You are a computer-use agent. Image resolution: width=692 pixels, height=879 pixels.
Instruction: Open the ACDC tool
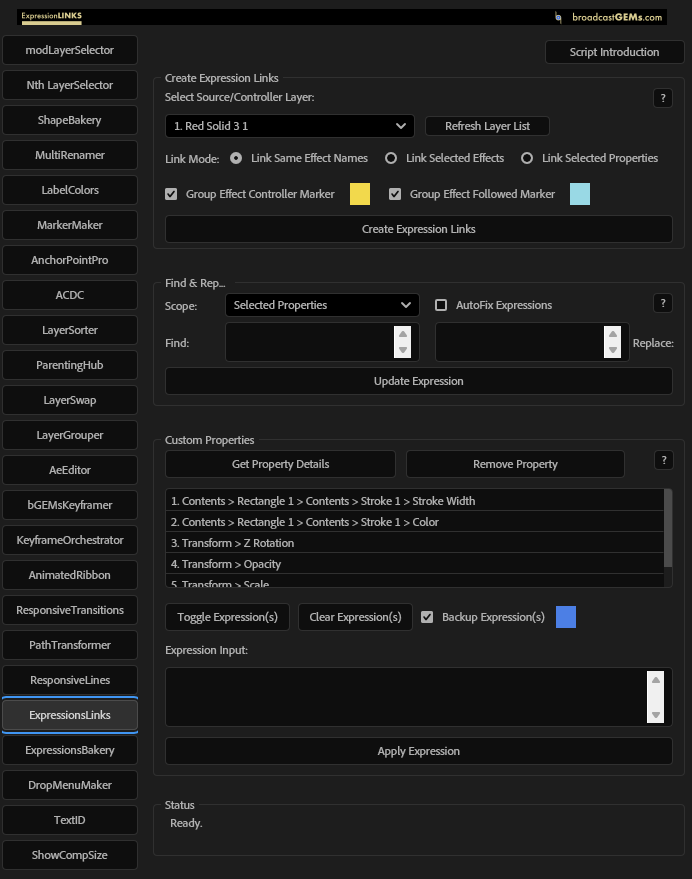click(x=70, y=295)
